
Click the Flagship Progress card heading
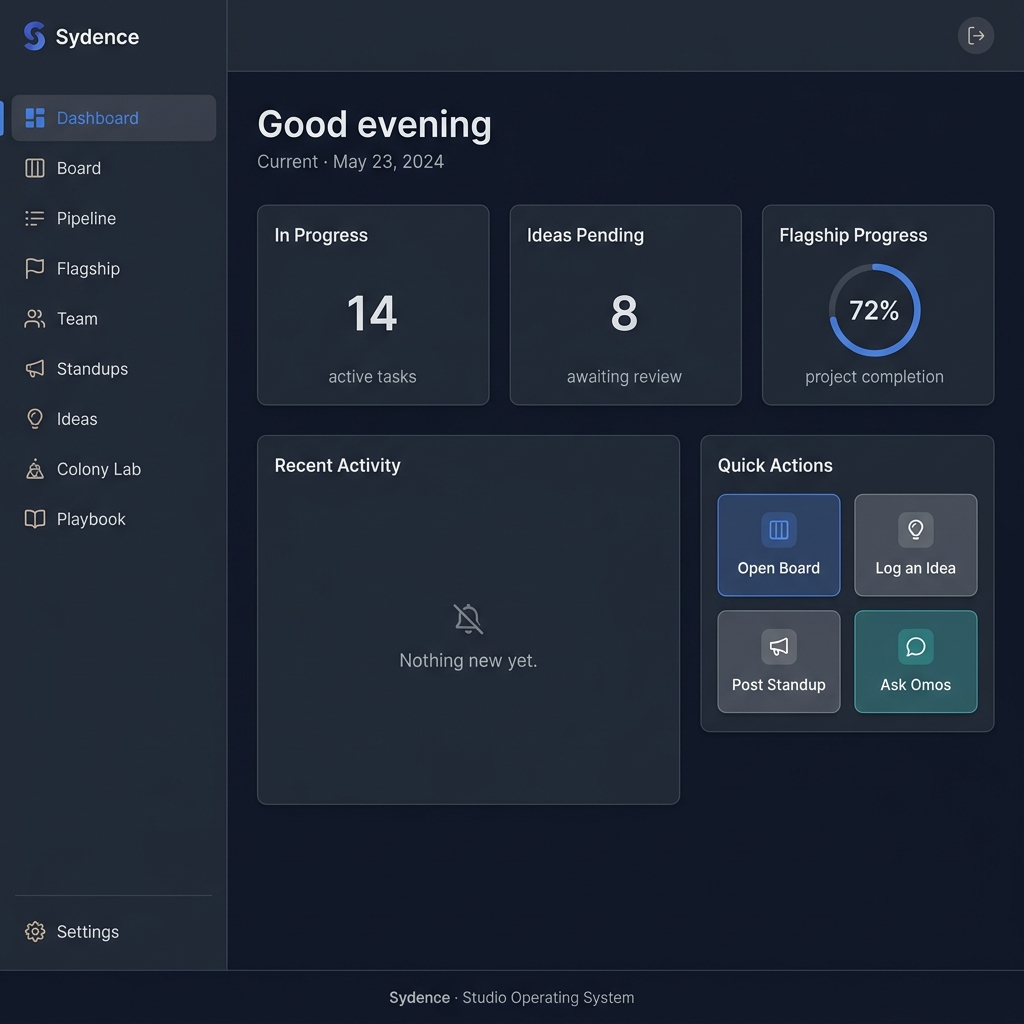coord(853,235)
